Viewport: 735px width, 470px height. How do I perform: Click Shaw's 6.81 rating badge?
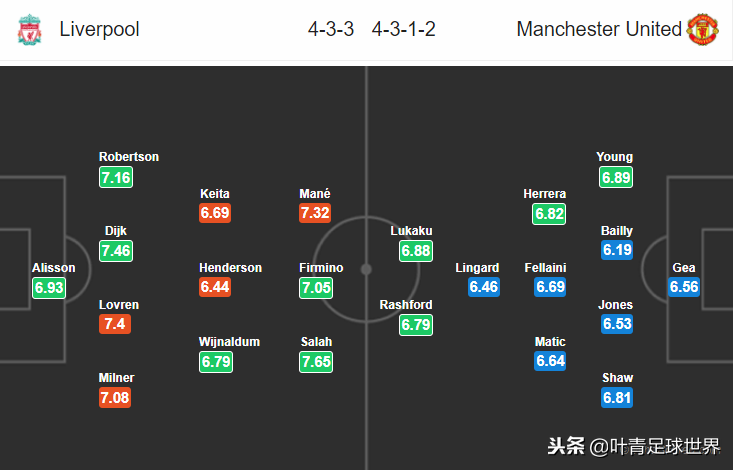pos(617,398)
